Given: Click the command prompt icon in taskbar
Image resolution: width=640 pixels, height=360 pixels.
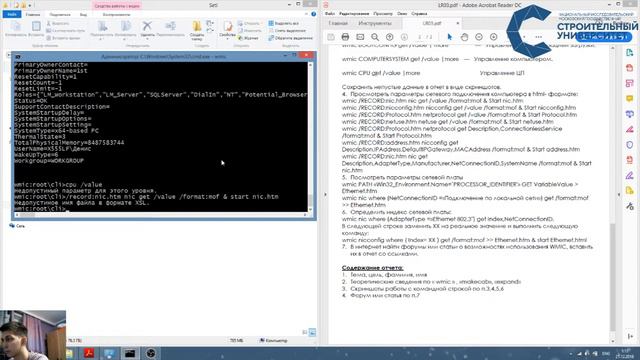Looking at the screenshot, I should (x=130, y=353).
